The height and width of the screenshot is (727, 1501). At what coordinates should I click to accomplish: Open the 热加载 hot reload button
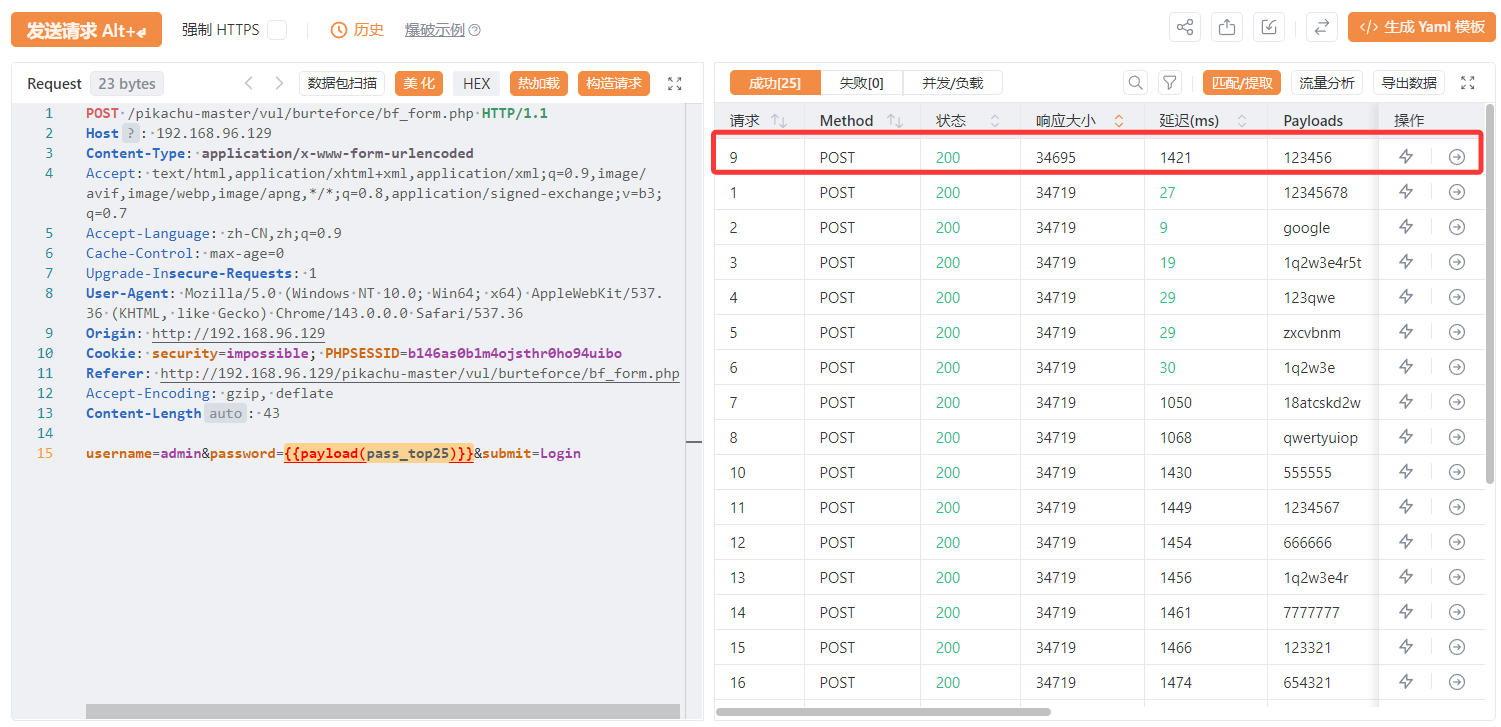coord(539,83)
